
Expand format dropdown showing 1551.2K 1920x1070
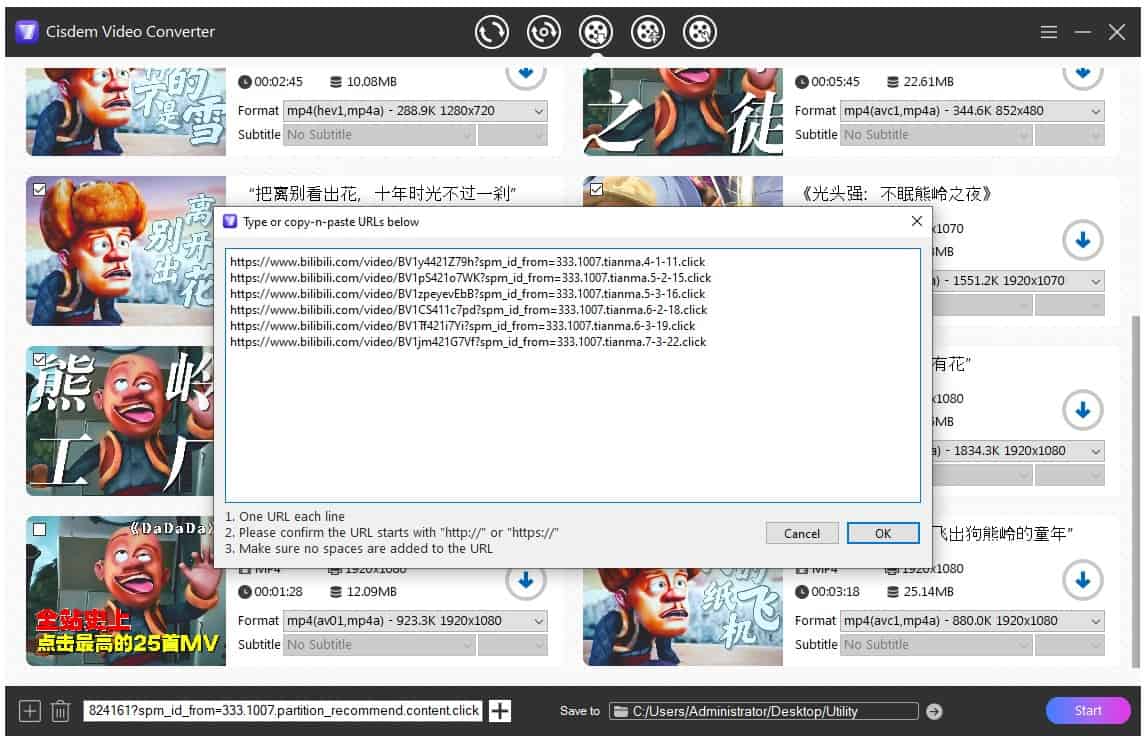(x=1019, y=281)
